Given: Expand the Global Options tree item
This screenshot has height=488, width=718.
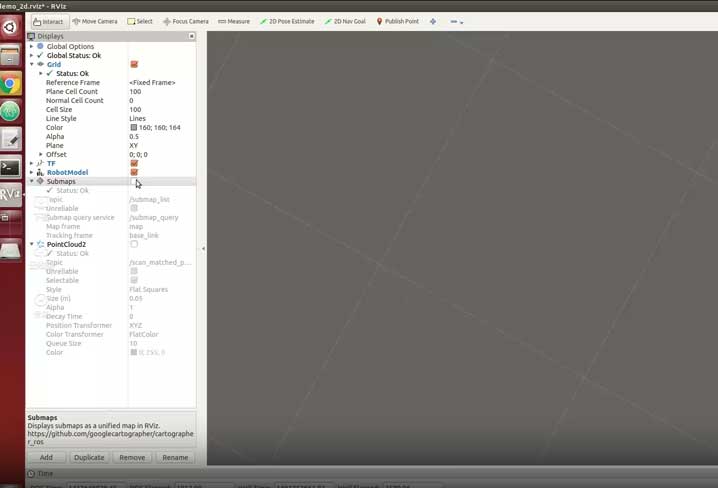Looking at the screenshot, I should (32, 47).
